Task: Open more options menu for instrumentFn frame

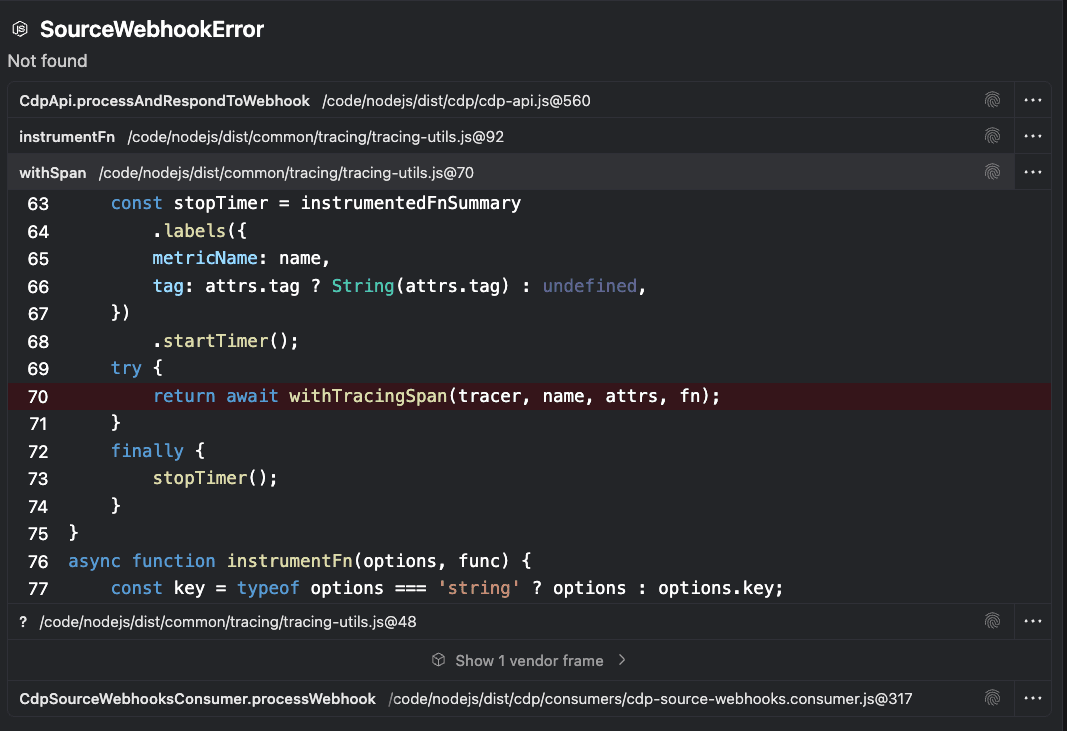Action: coord(1032,136)
